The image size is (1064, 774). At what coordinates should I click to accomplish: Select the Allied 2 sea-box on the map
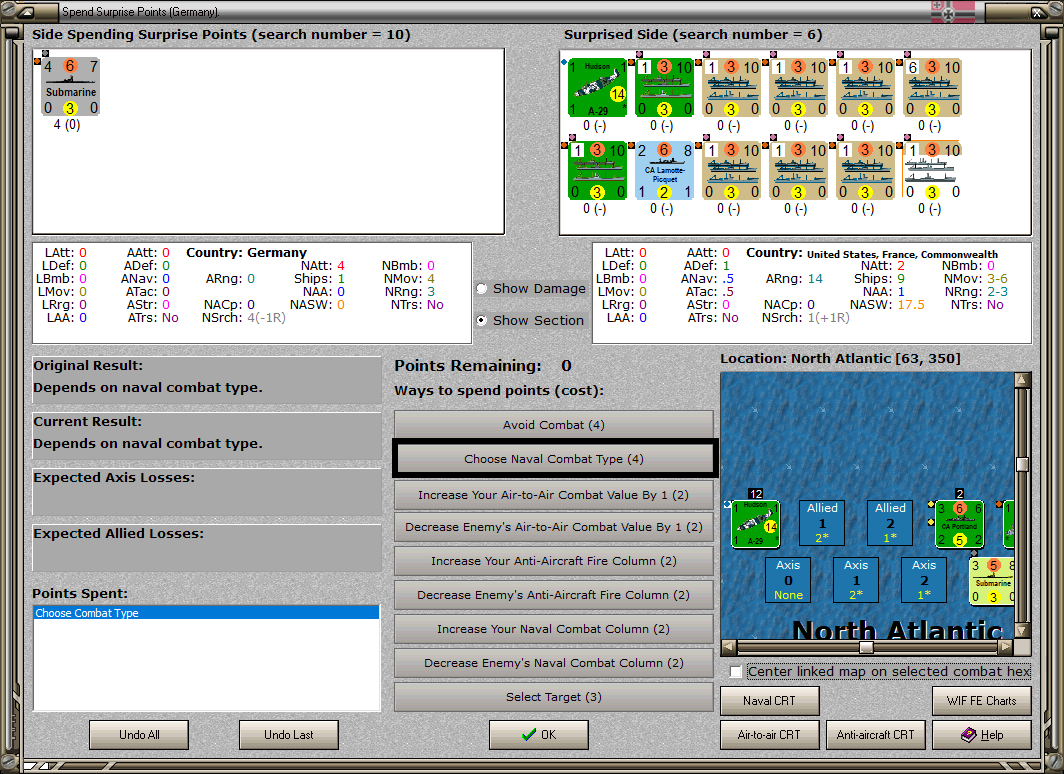[x=890, y=523]
